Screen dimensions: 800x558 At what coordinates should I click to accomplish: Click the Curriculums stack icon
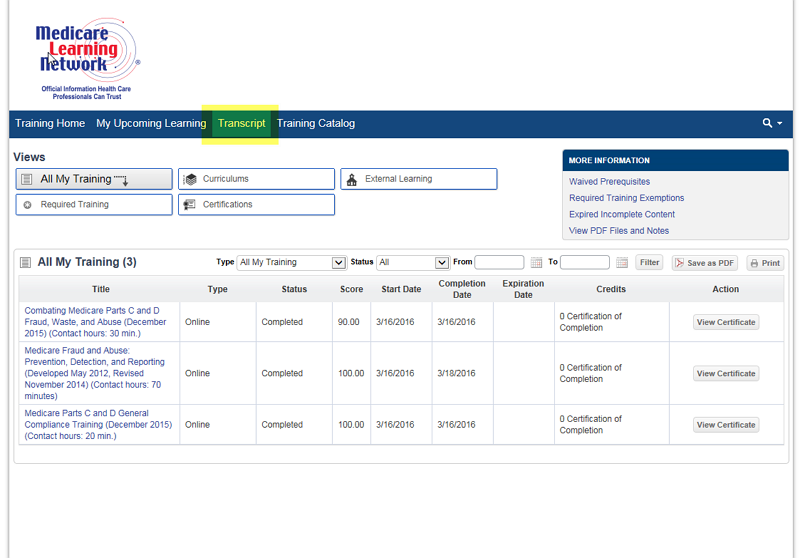click(190, 179)
